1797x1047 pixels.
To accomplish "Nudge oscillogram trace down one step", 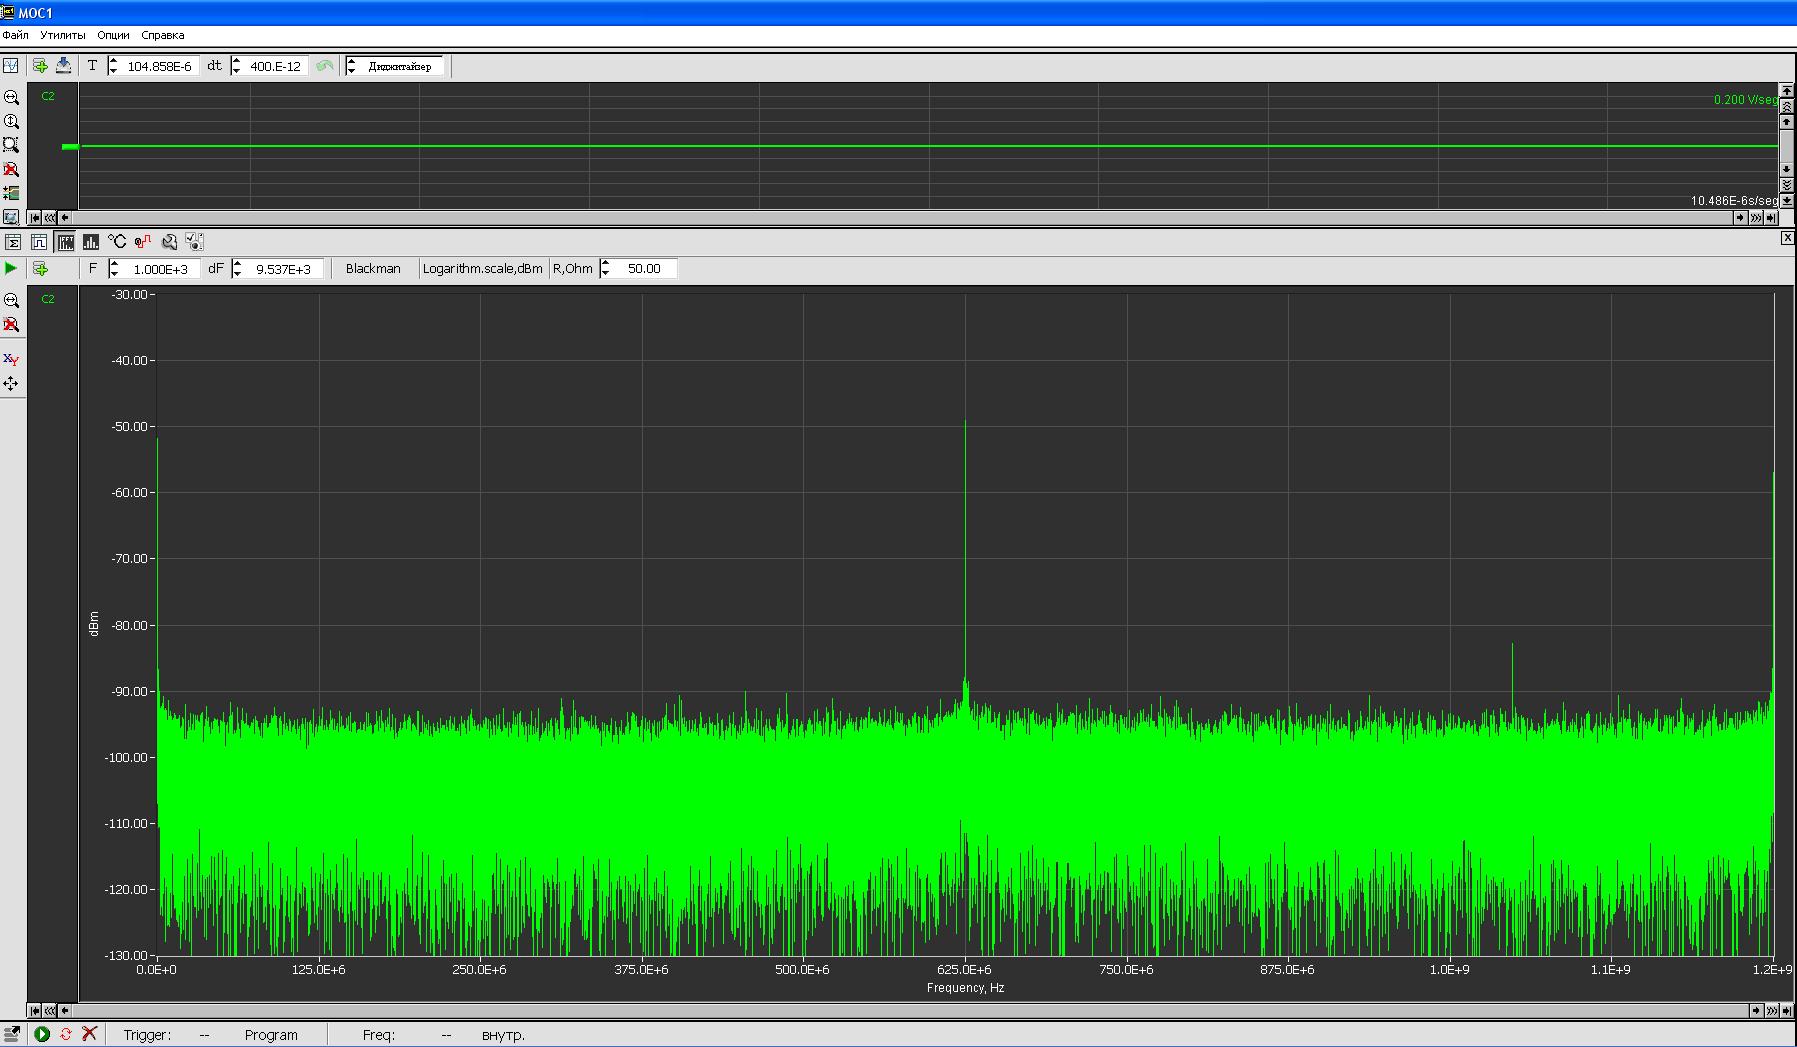I will point(1787,170).
